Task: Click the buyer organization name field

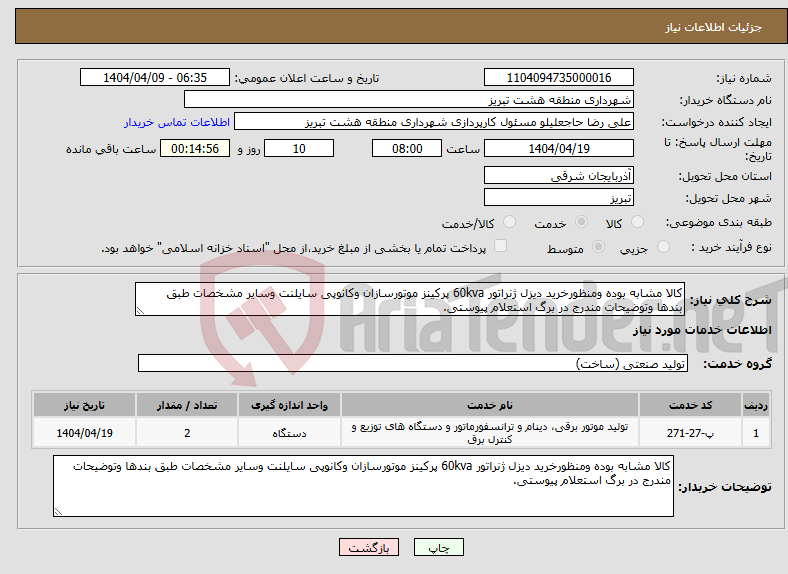Action: point(409,100)
